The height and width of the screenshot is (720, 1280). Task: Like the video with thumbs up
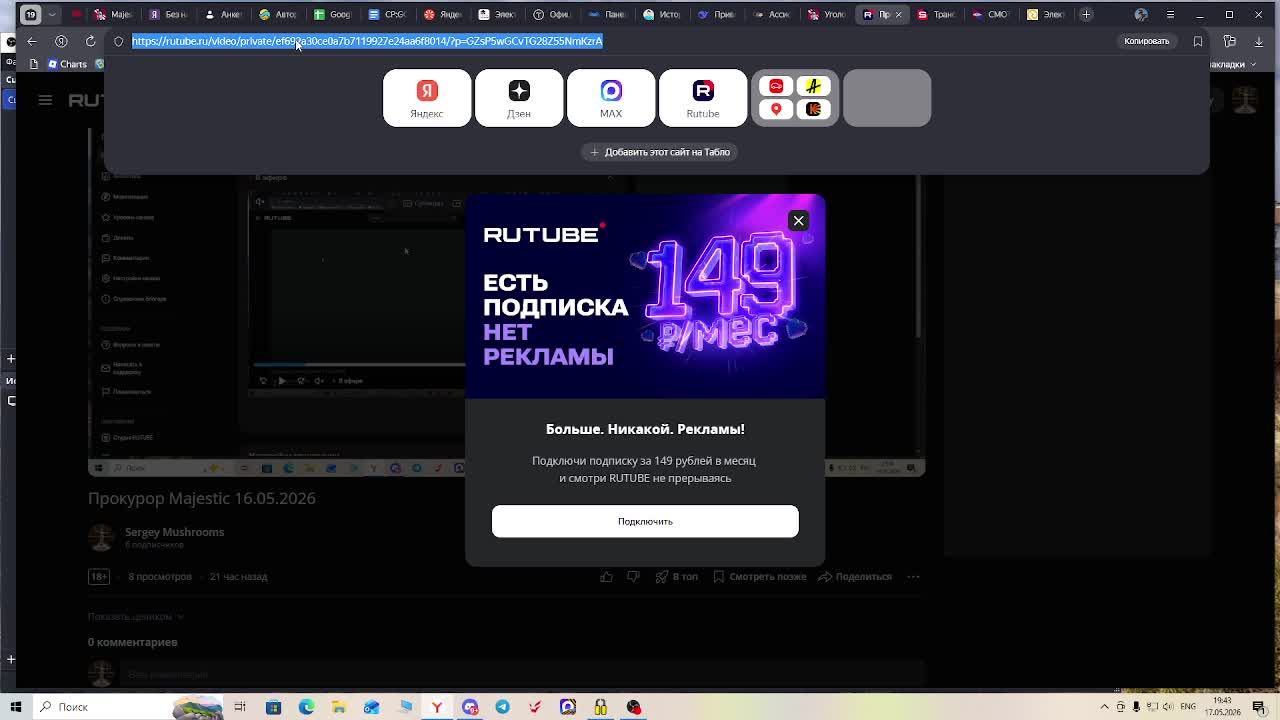606,576
